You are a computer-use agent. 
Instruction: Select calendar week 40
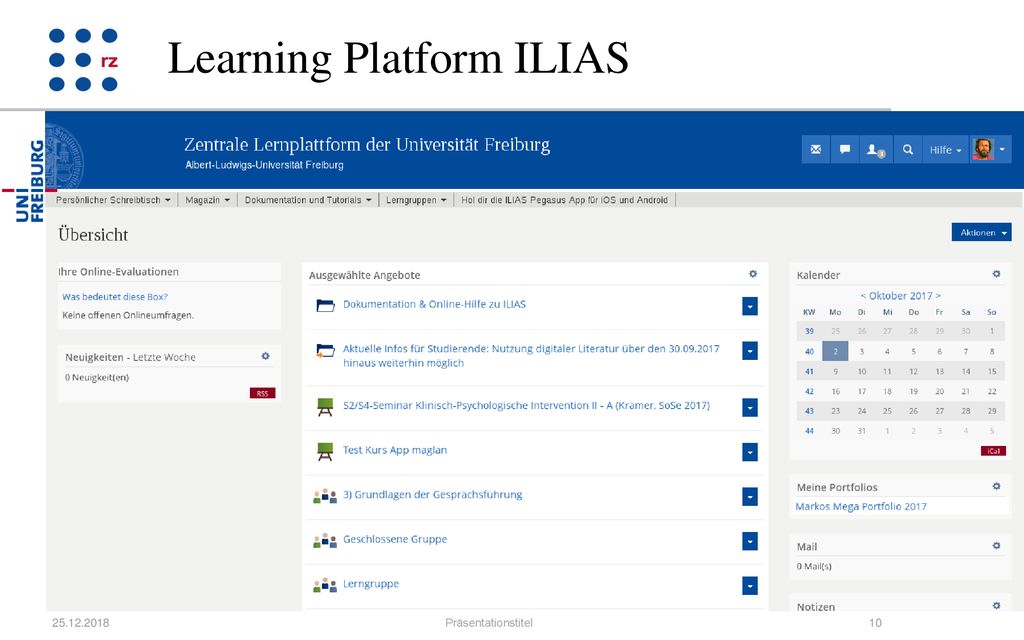[x=809, y=351]
